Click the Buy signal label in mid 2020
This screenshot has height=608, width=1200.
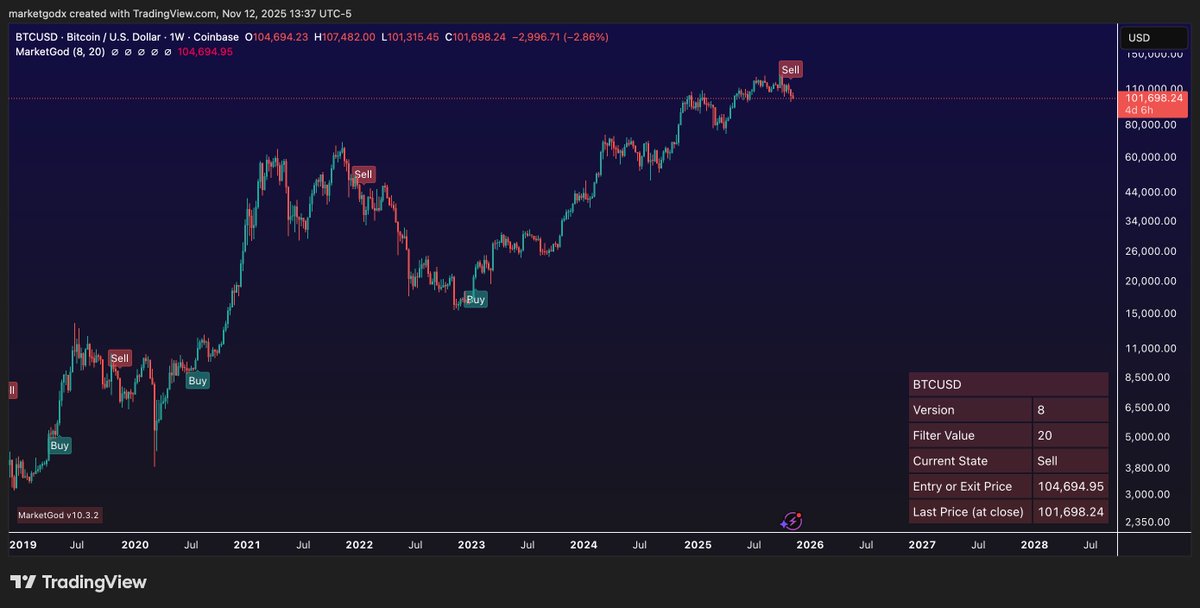(x=198, y=381)
